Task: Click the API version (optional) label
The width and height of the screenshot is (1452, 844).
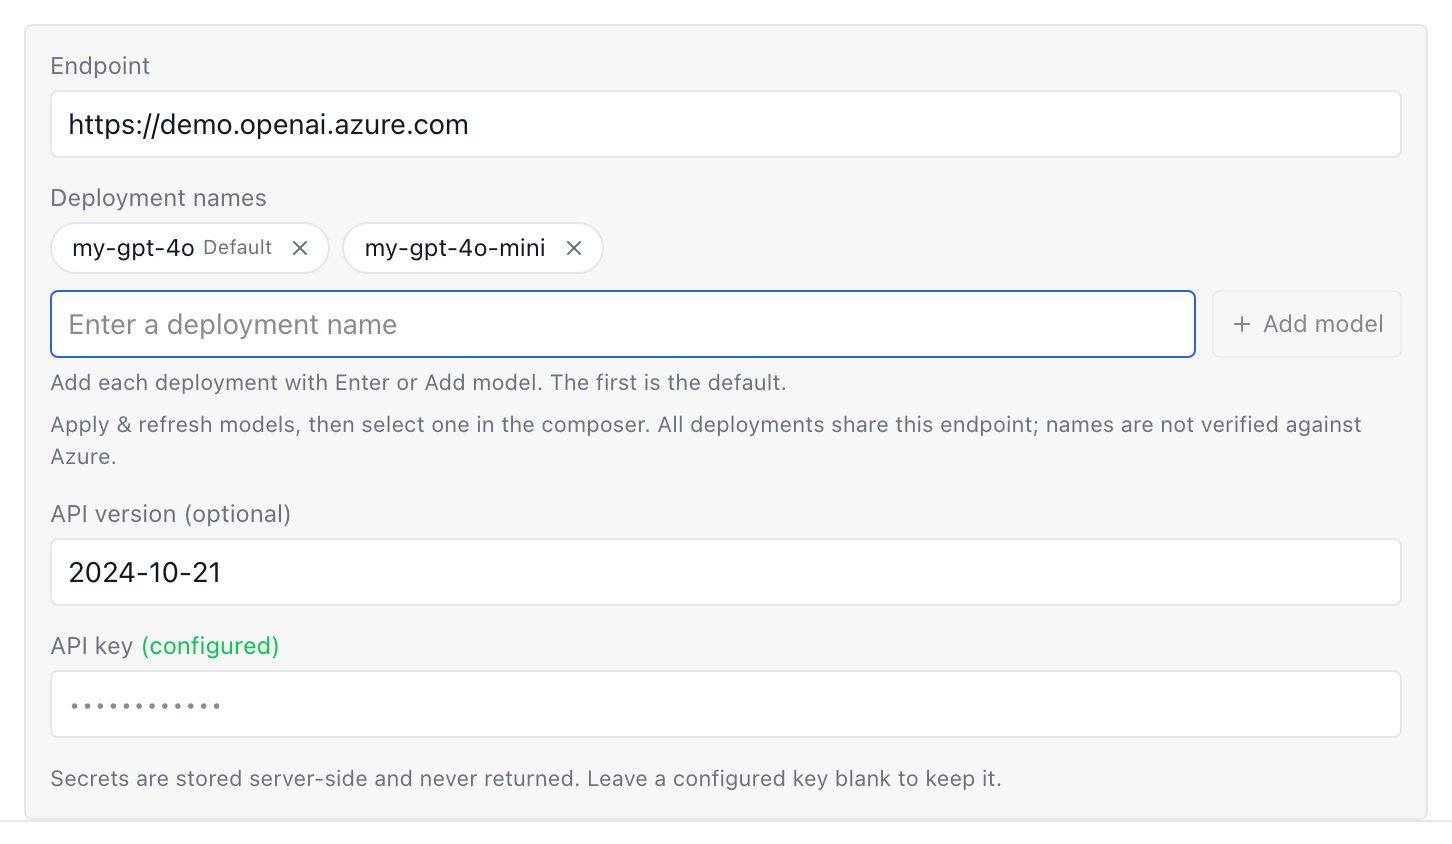Action: tap(171, 514)
